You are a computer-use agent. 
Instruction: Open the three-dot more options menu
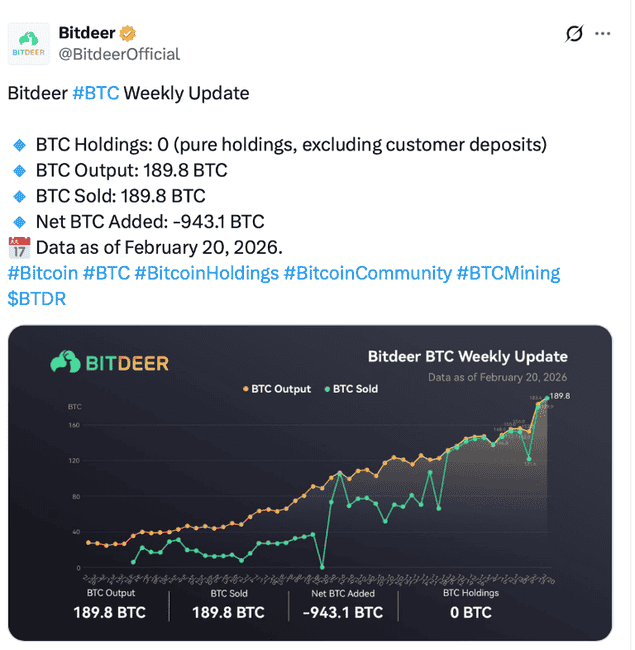[x=602, y=34]
